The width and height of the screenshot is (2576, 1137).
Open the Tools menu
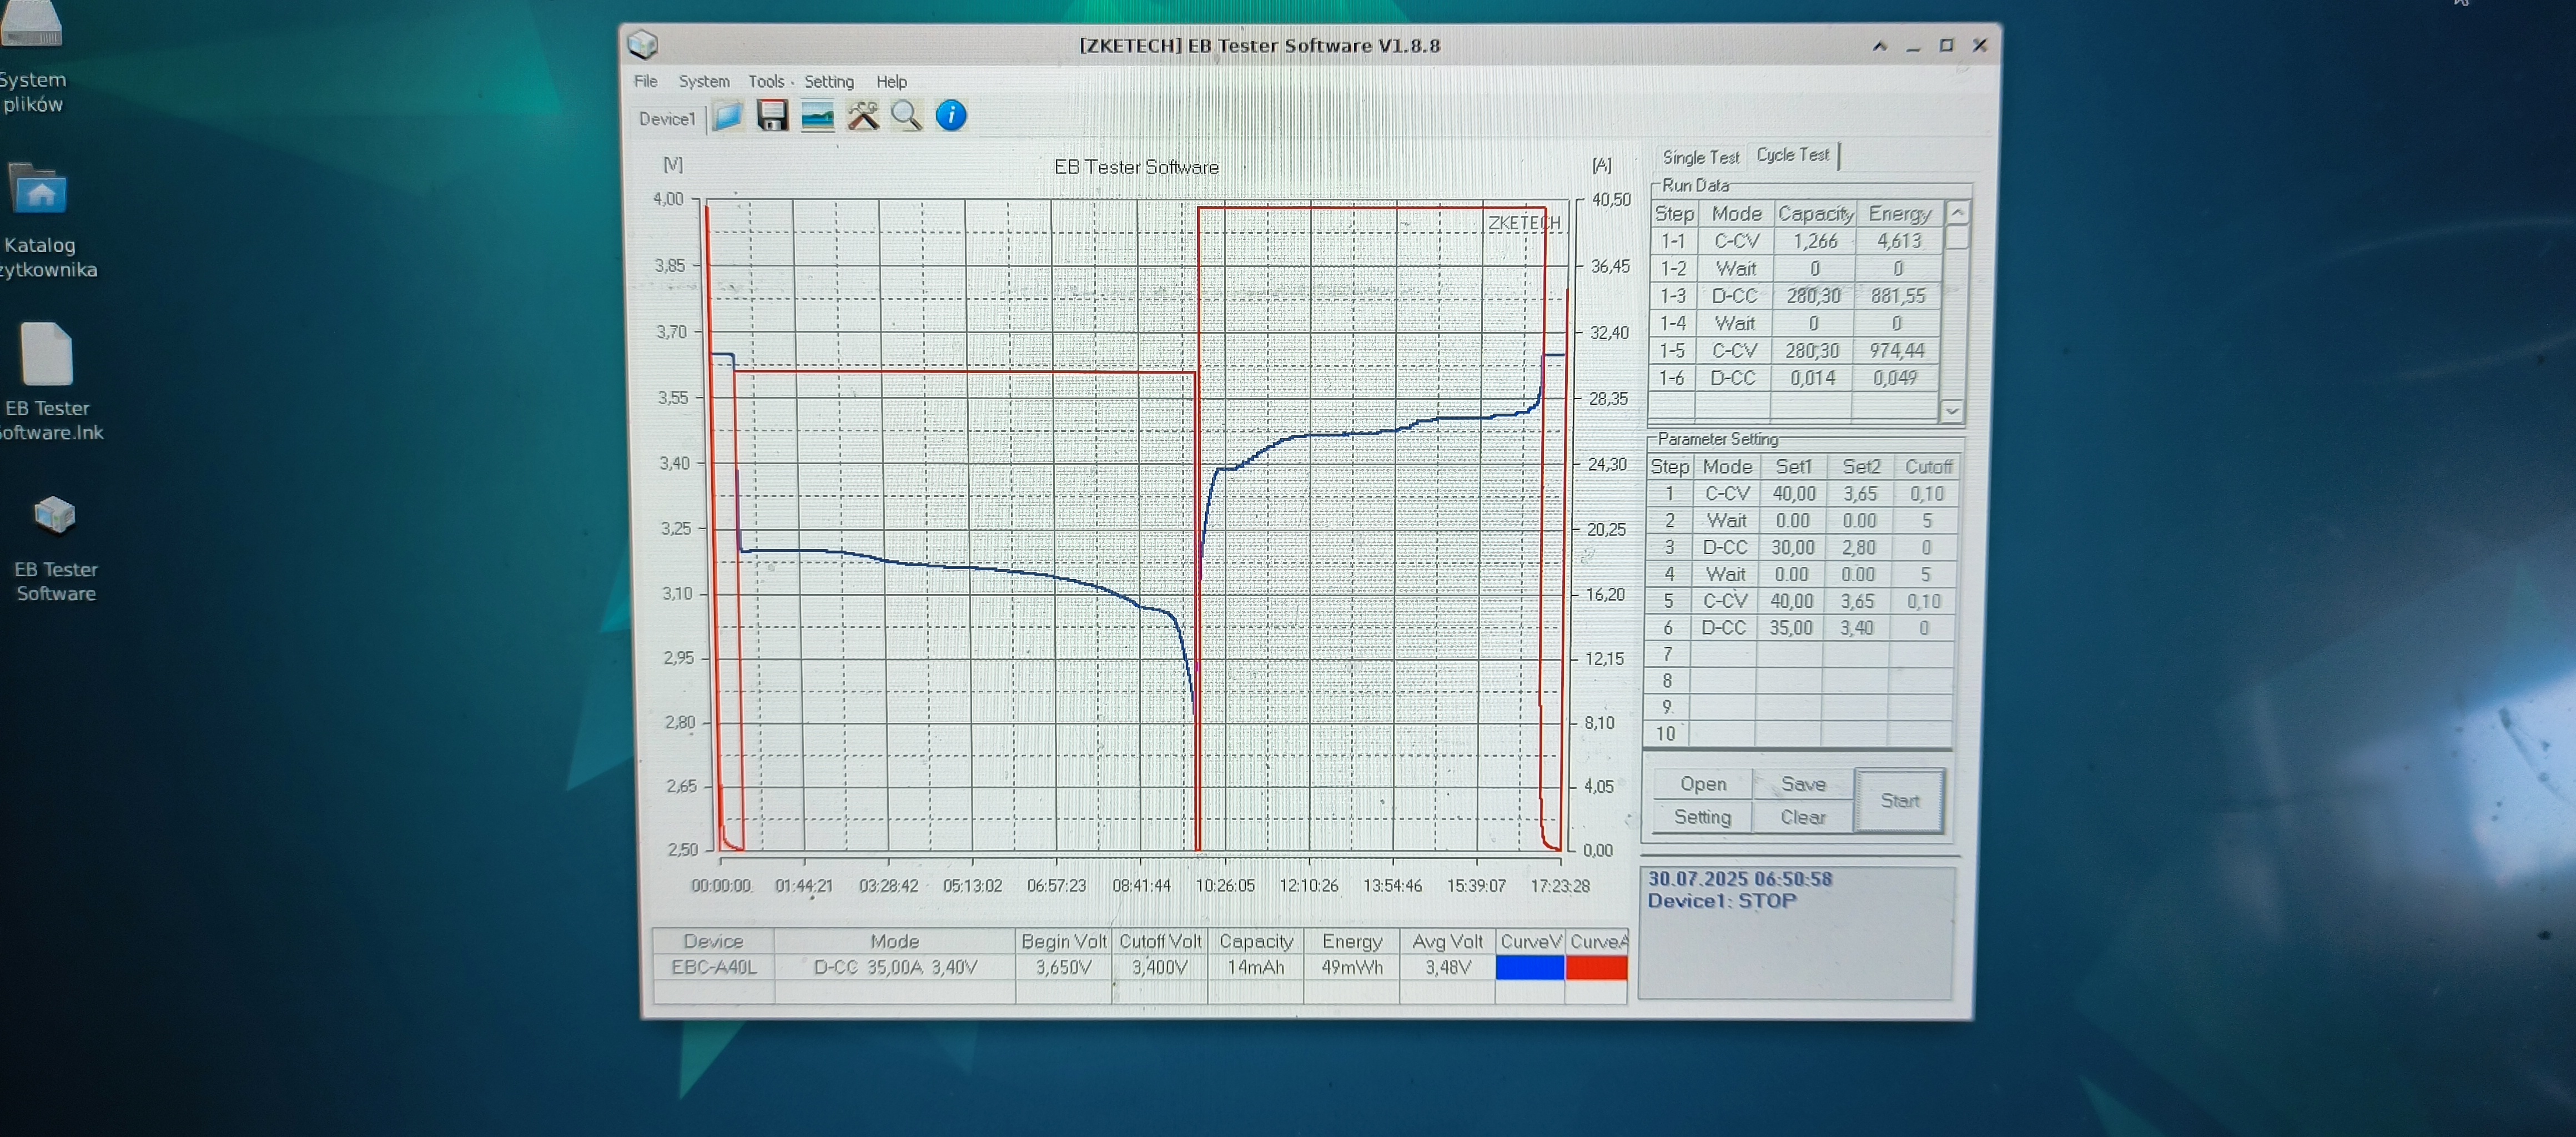pyautogui.click(x=766, y=82)
